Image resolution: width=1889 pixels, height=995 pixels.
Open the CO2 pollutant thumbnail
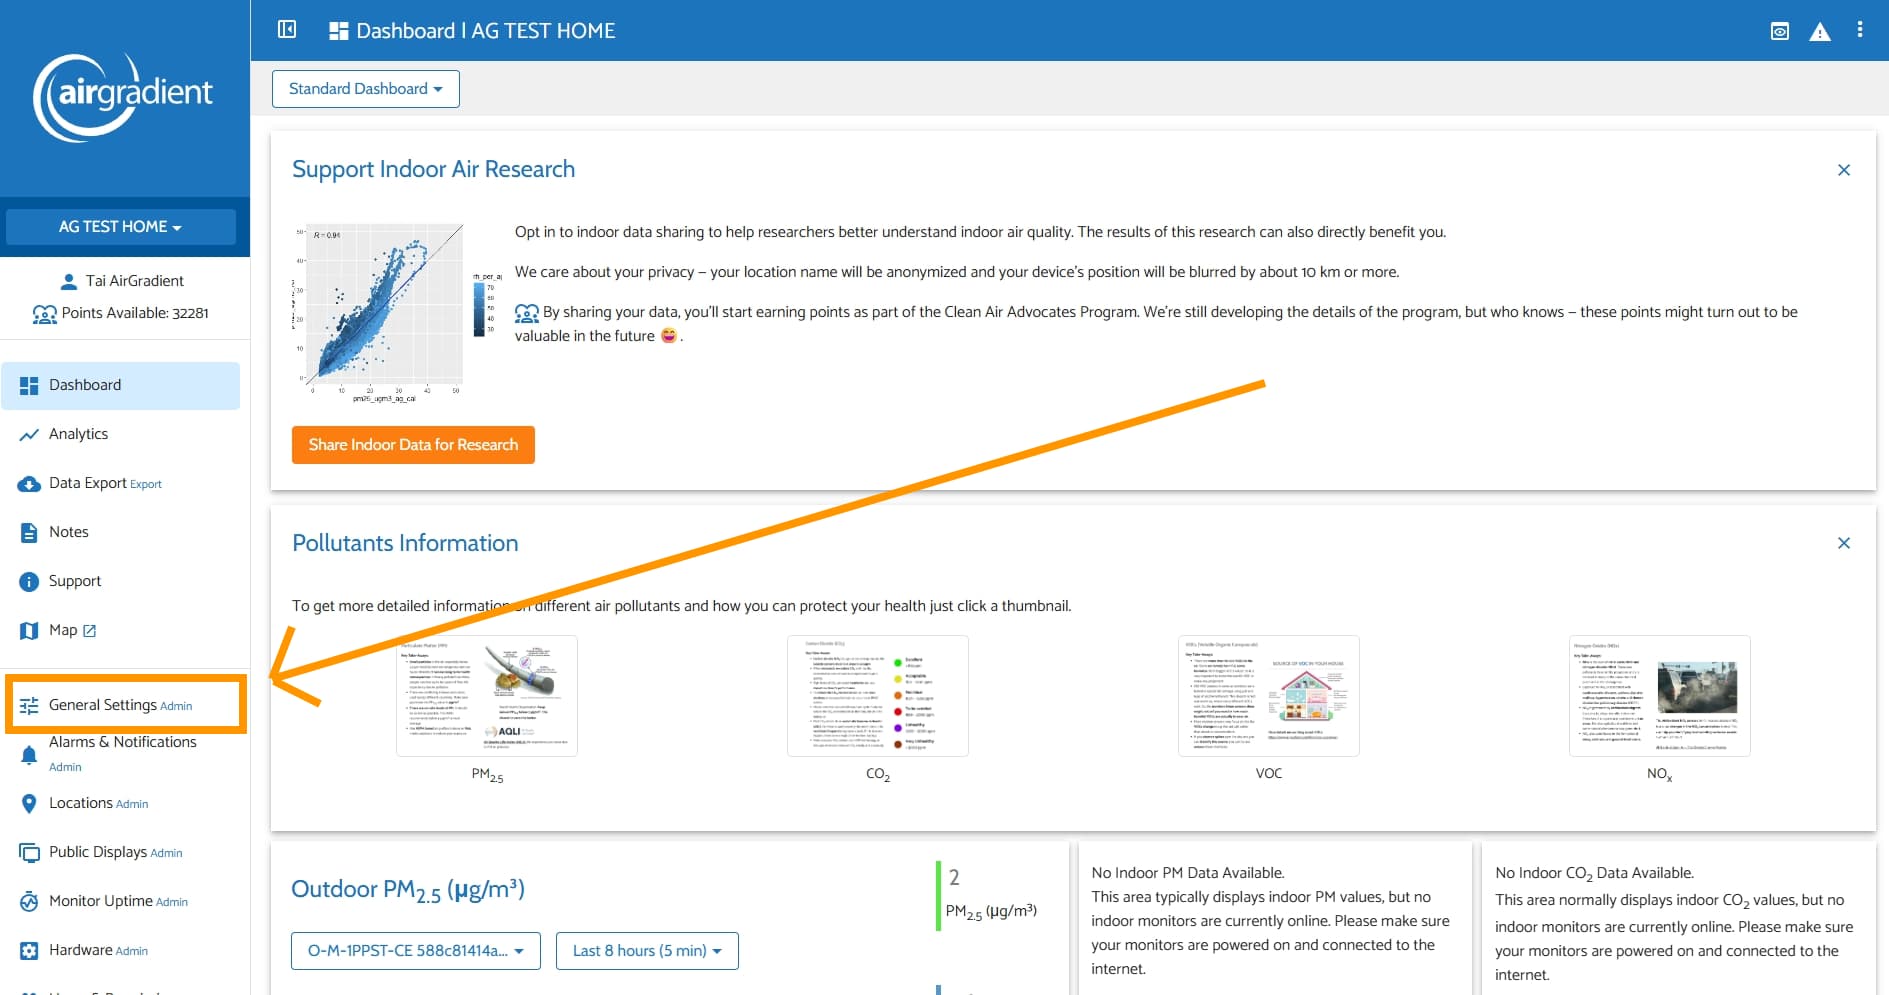878,696
